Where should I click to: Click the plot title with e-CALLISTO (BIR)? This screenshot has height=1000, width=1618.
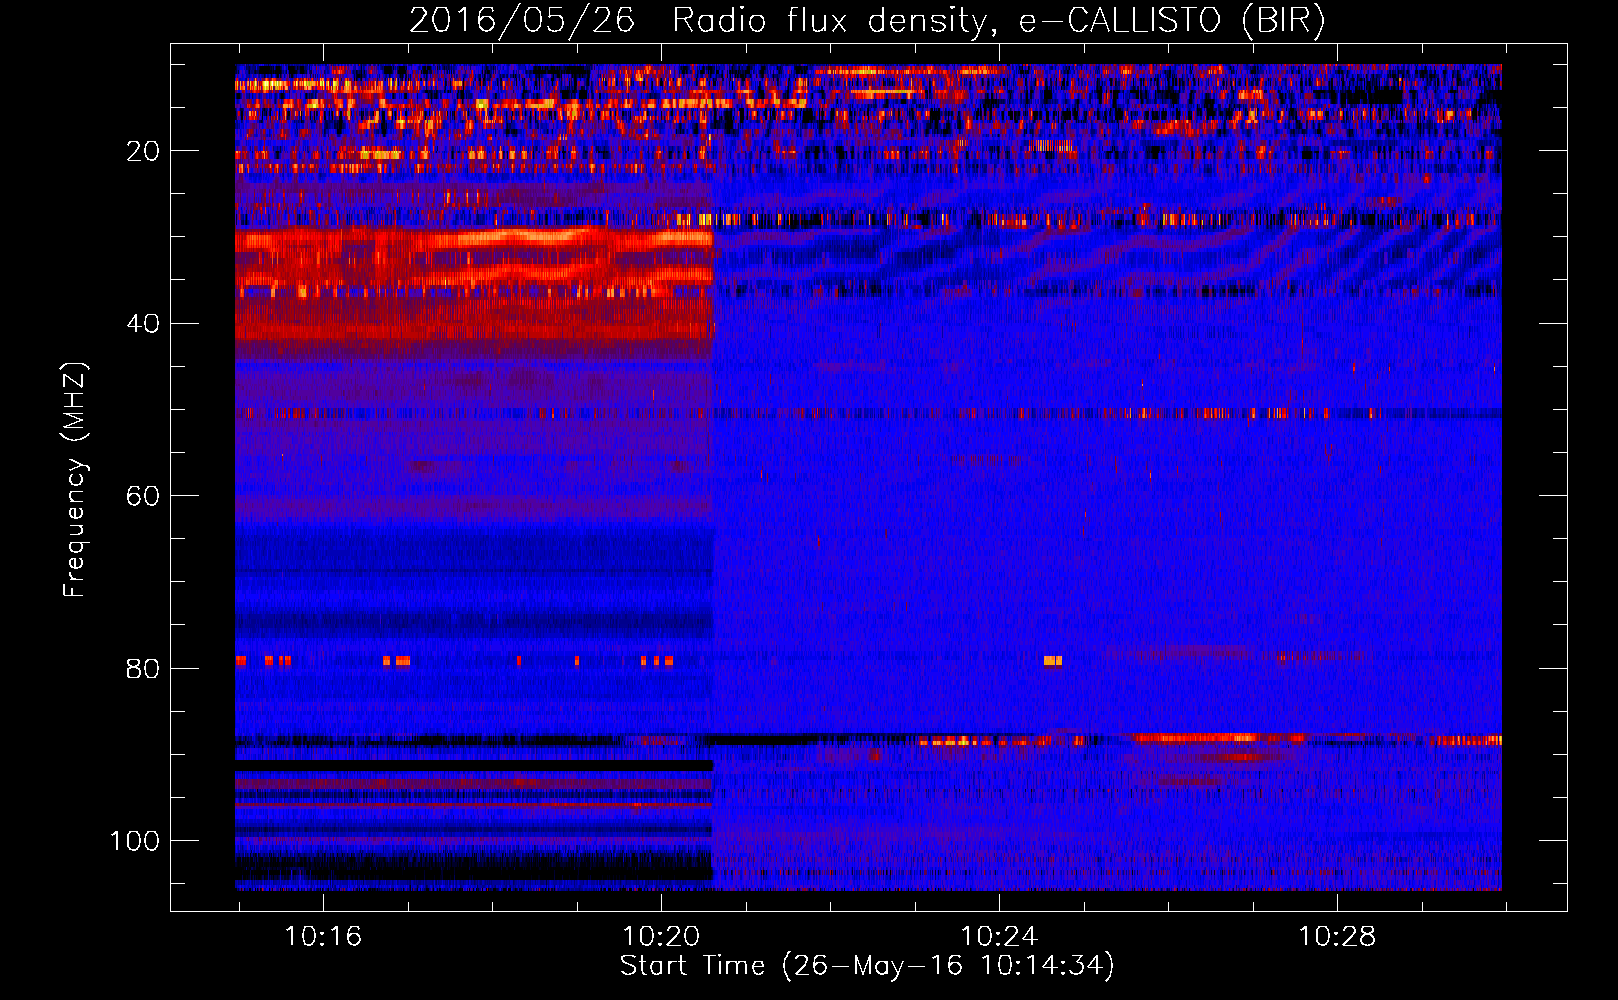867,20
